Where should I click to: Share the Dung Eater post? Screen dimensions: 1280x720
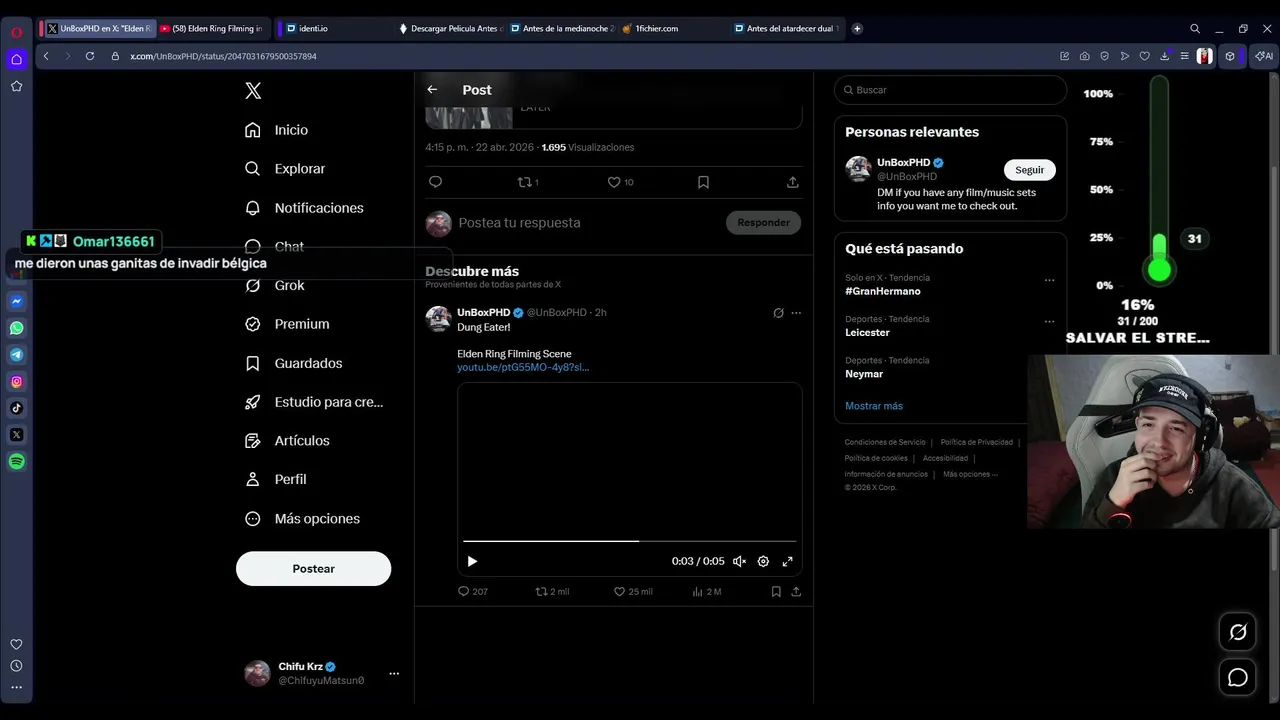coord(796,592)
